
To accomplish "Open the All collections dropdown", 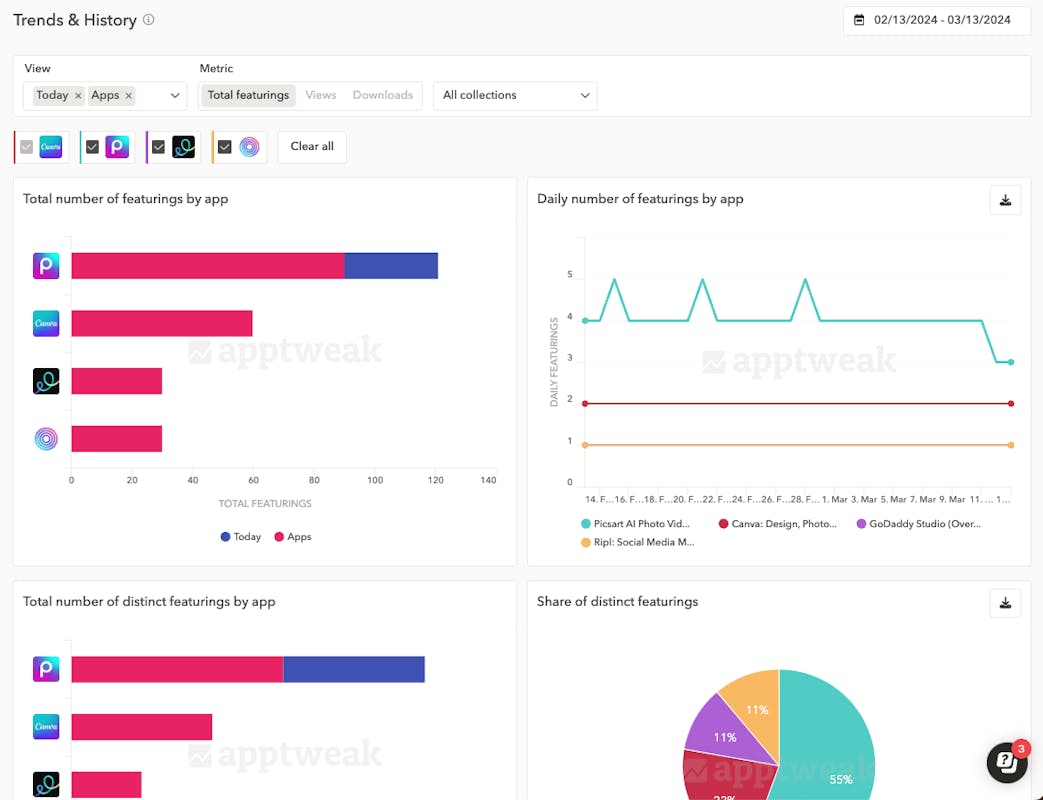I will coord(515,96).
